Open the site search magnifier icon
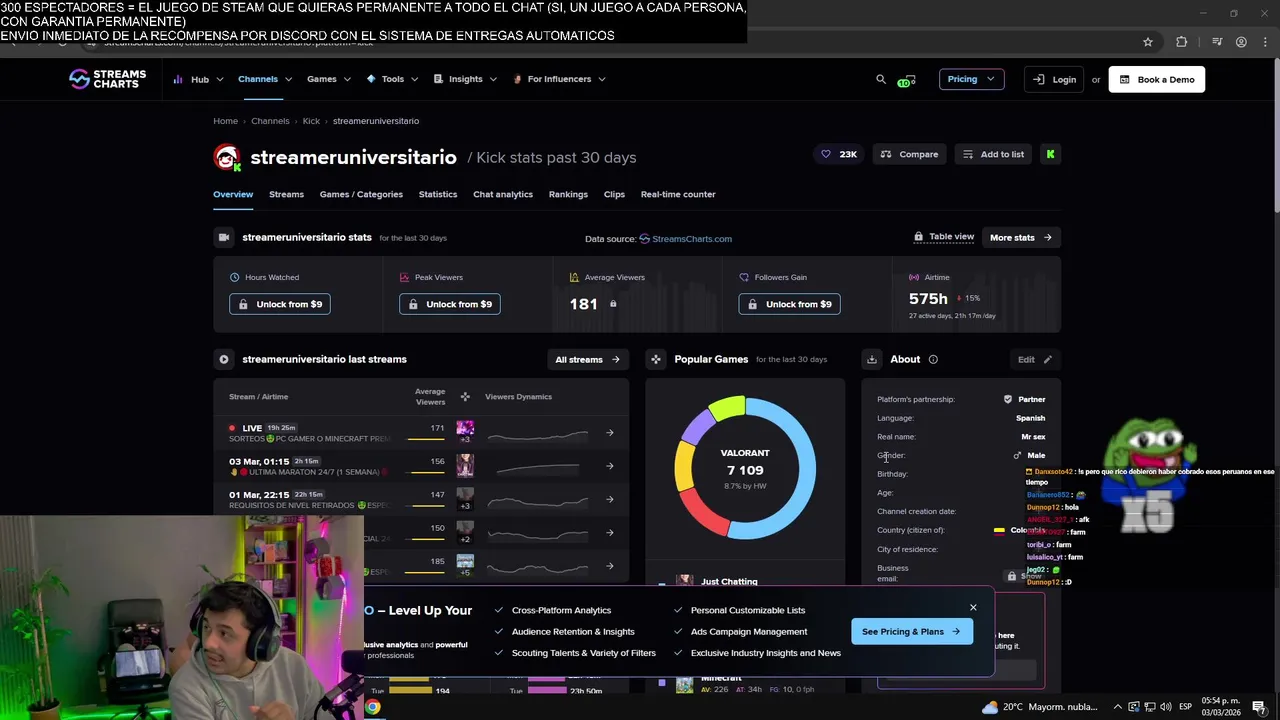Screen dimensions: 1280x720 click(881, 79)
